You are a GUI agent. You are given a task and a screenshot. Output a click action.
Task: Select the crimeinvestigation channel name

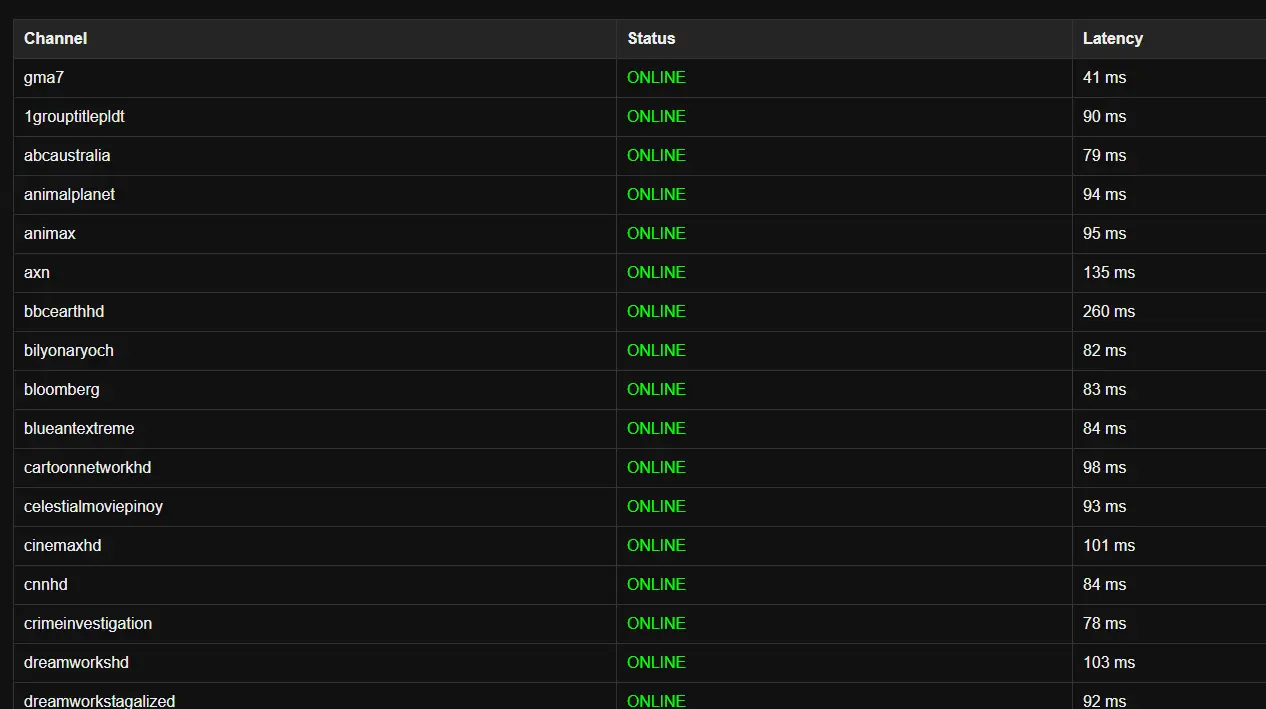pos(88,623)
